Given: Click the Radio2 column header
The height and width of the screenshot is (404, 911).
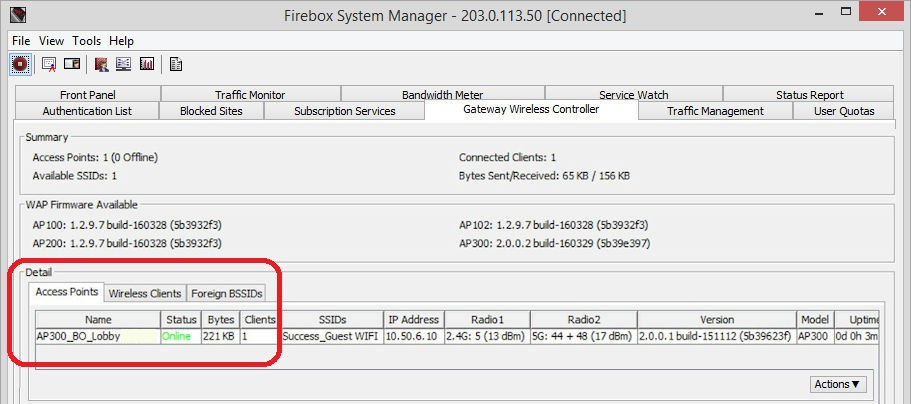Looking at the screenshot, I should click(584, 320).
